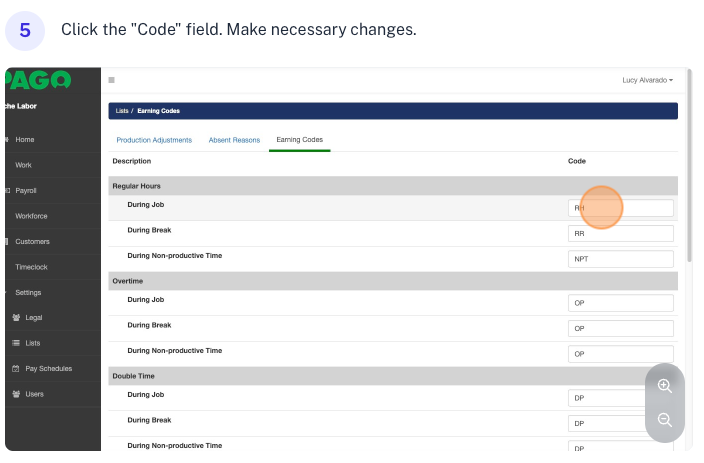The width and height of the screenshot is (704, 463).
Task: Click the zoom out magnifier icon
Action: [x=665, y=420]
